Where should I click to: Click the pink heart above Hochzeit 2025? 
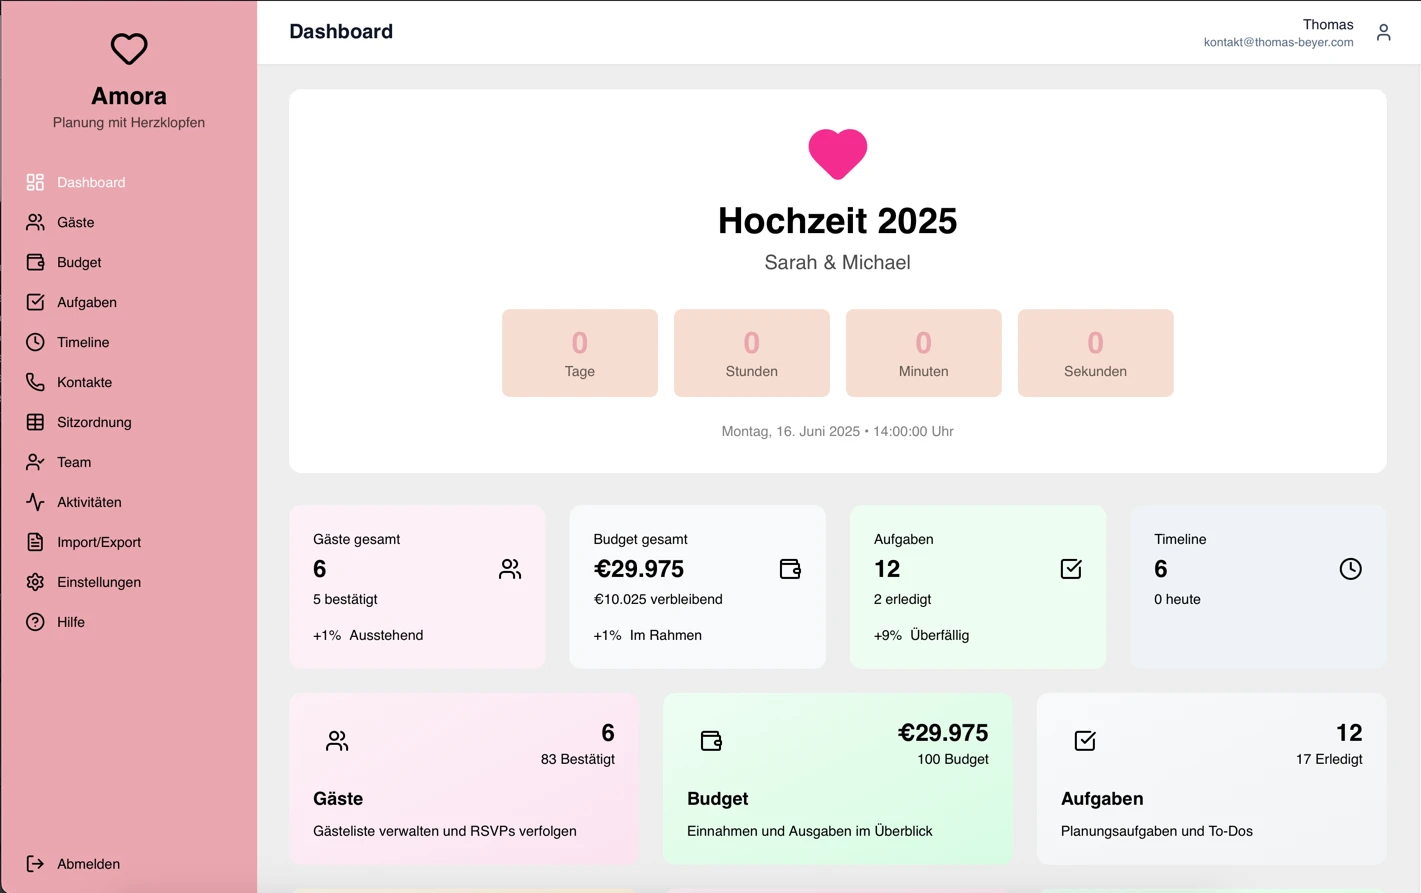(837, 154)
